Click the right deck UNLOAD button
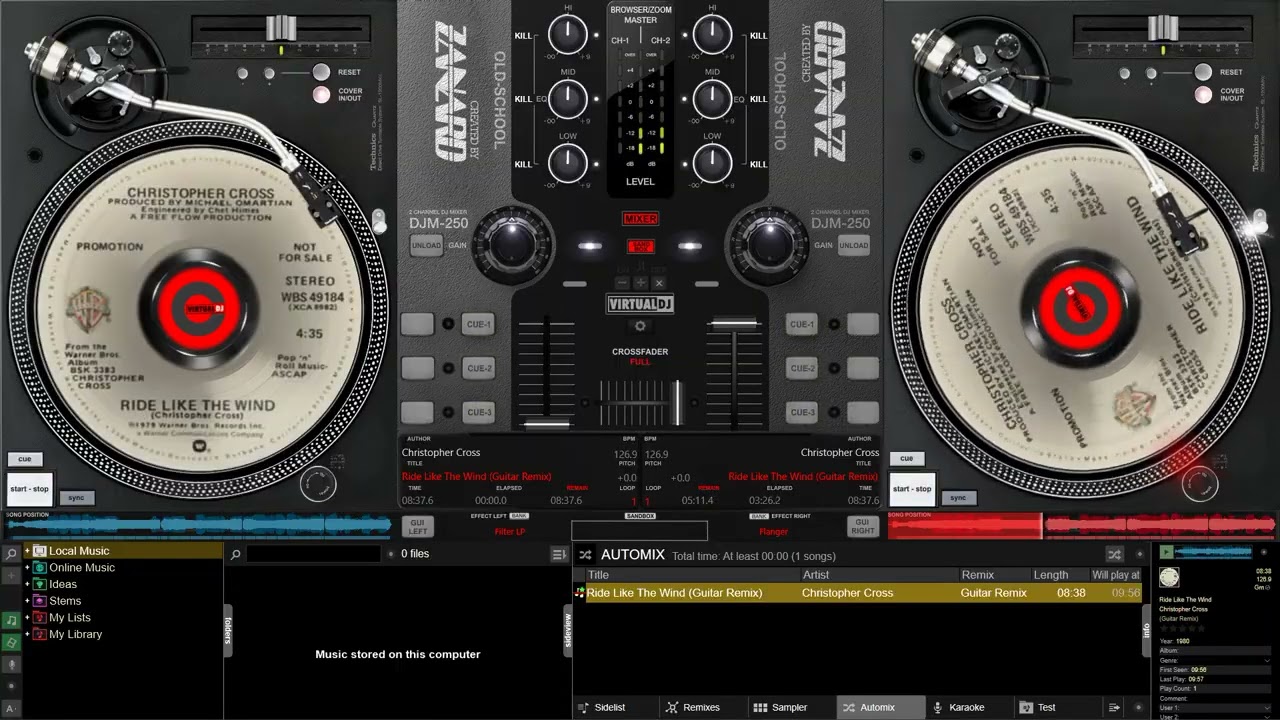The height and width of the screenshot is (720, 1280). tap(853, 246)
